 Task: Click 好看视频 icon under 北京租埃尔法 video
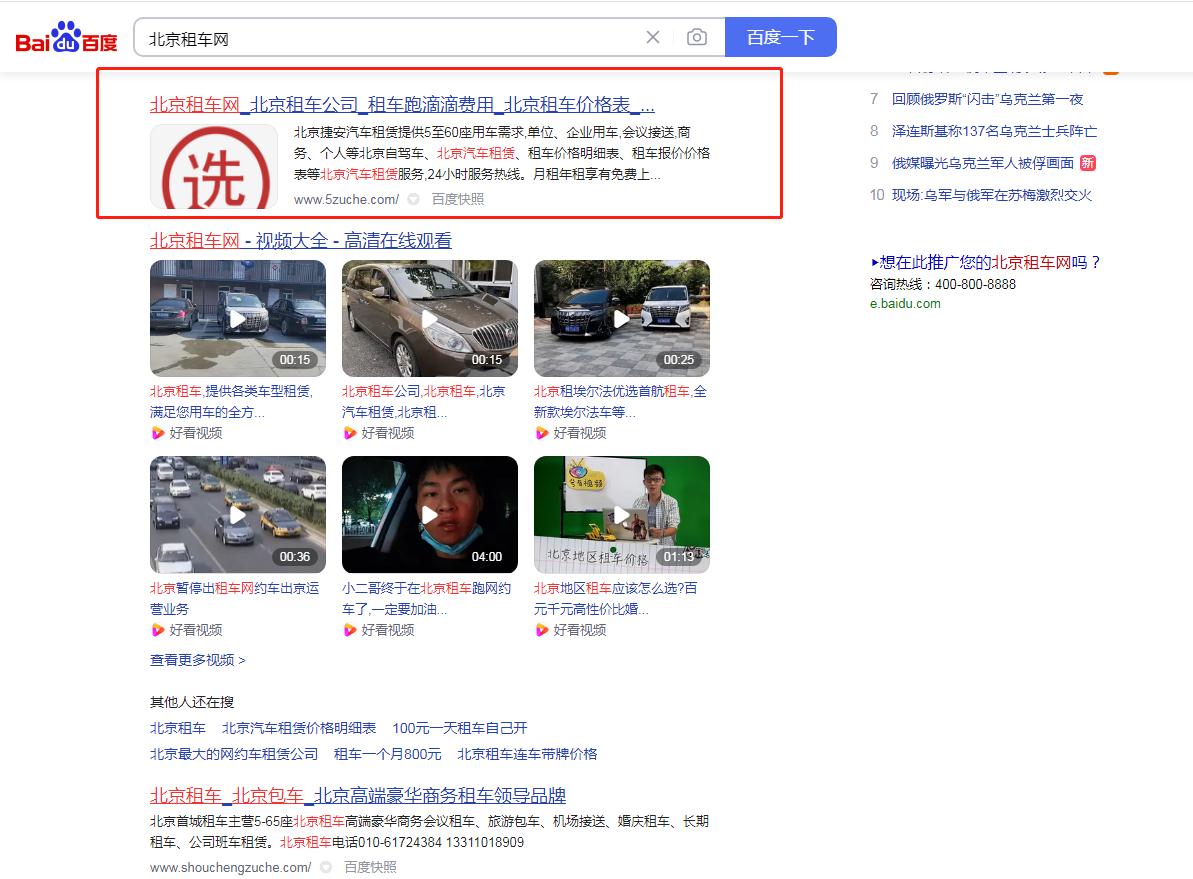(542, 433)
